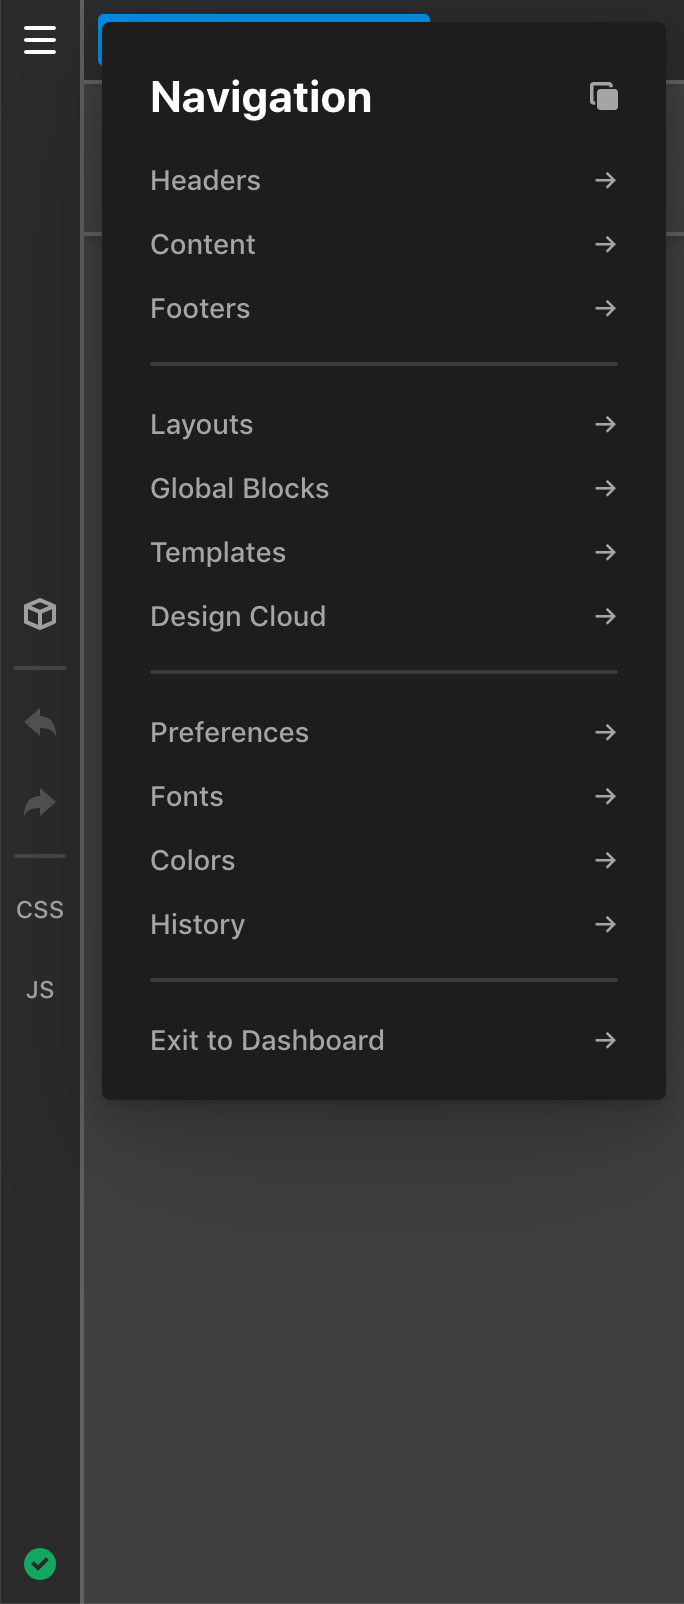Click the green checkmark save icon
Image resolution: width=684 pixels, height=1604 pixels.
(x=39, y=1563)
